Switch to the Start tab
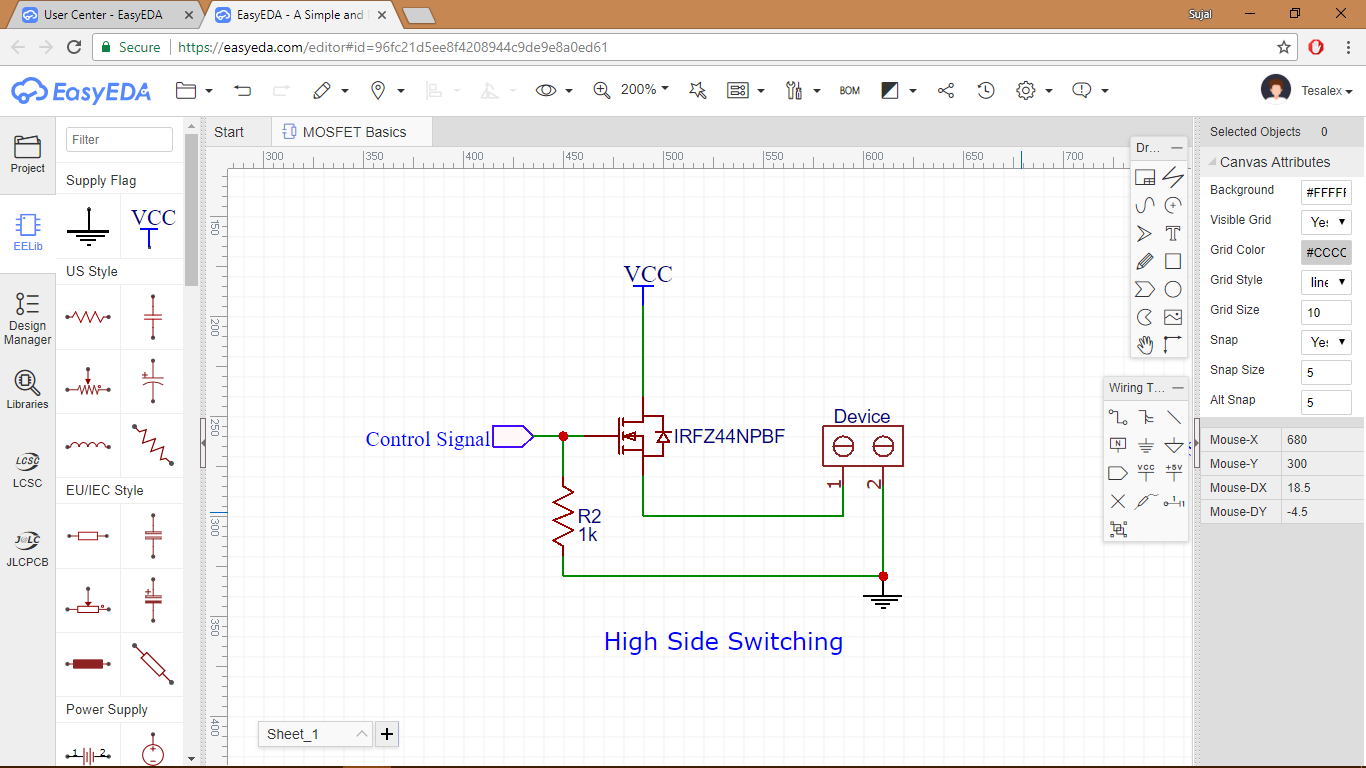Viewport: 1366px width, 768px height. (x=231, y=131)
